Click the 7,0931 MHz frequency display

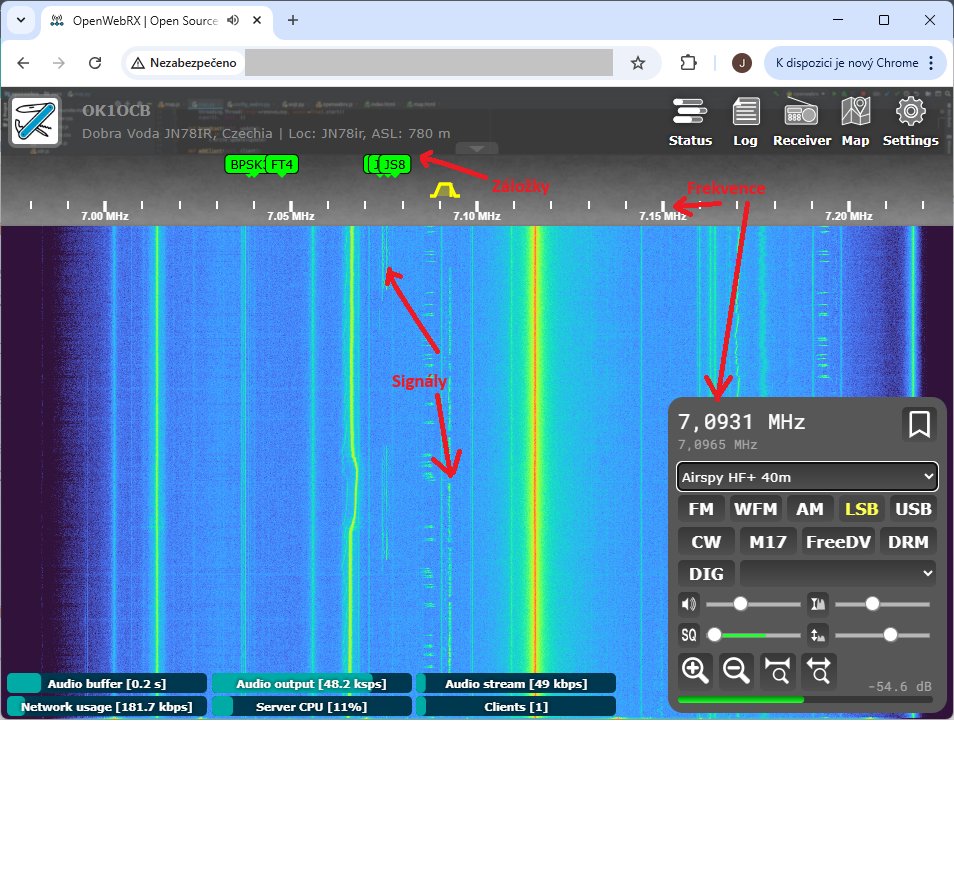(741, 422)
